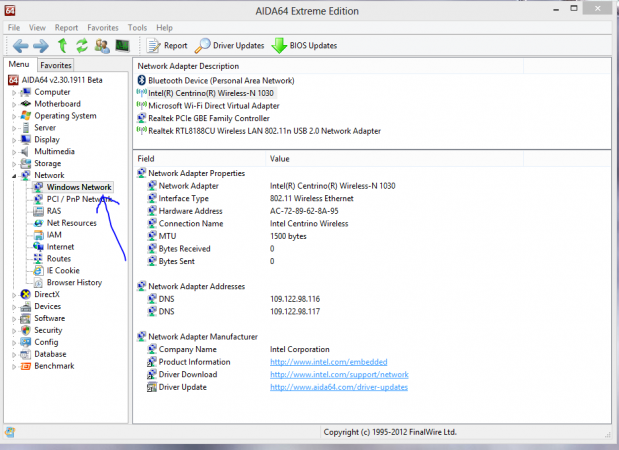
Task: Click the Security shield icon
Action: 26,330
